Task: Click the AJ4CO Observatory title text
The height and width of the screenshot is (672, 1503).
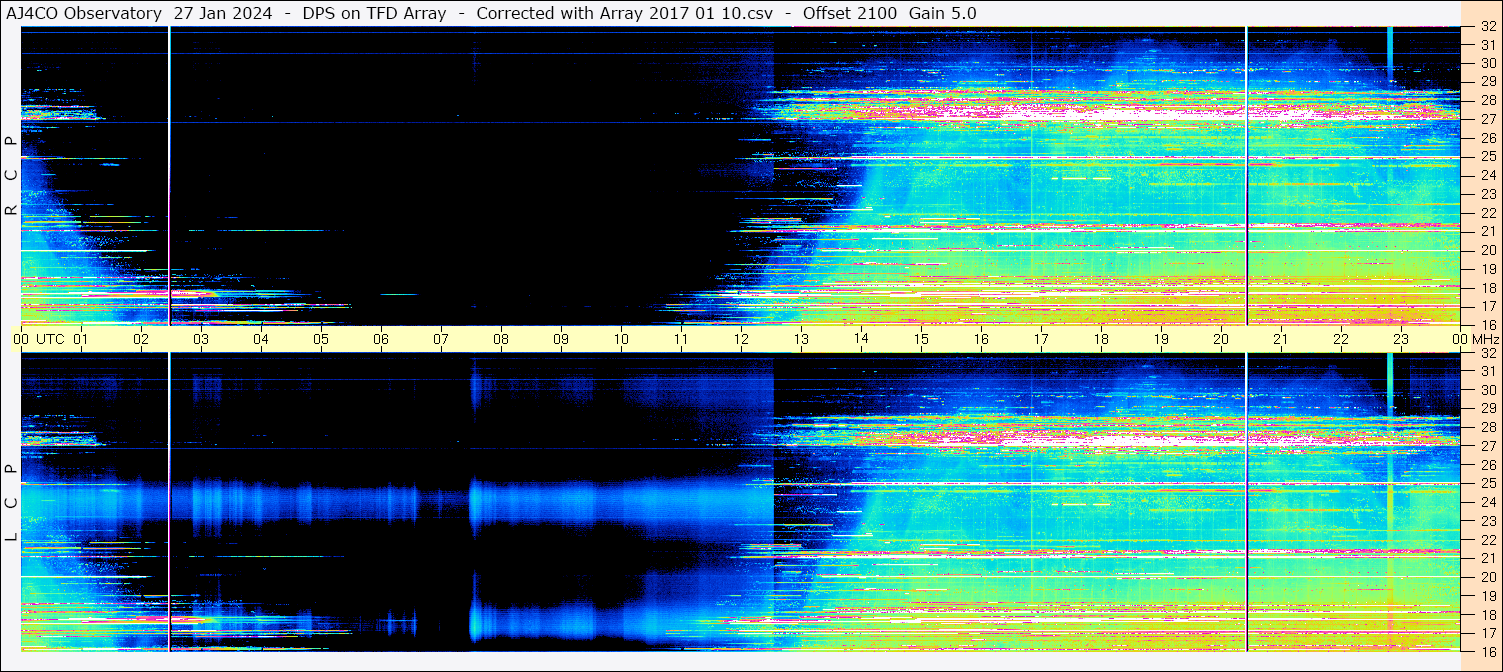Action: point(84,13)
